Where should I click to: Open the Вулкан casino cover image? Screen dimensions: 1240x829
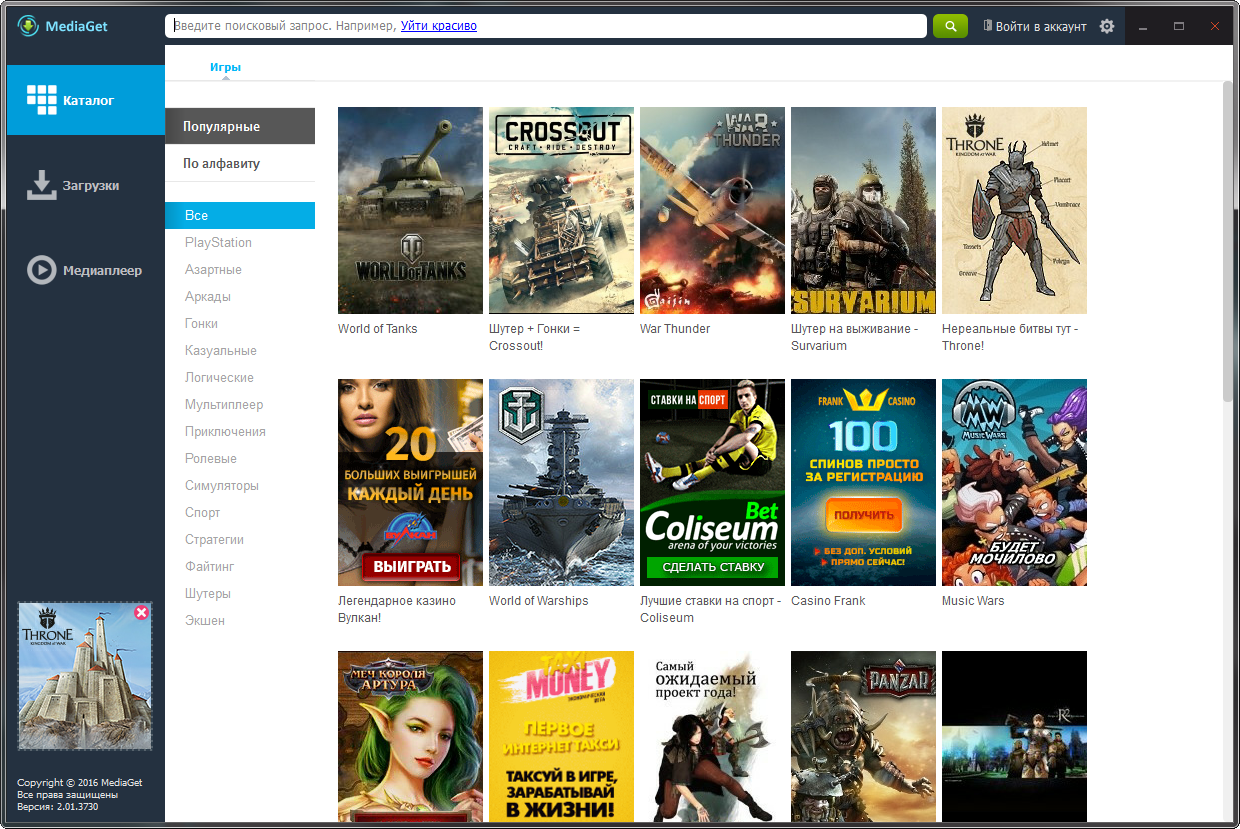tap(410, 482)
